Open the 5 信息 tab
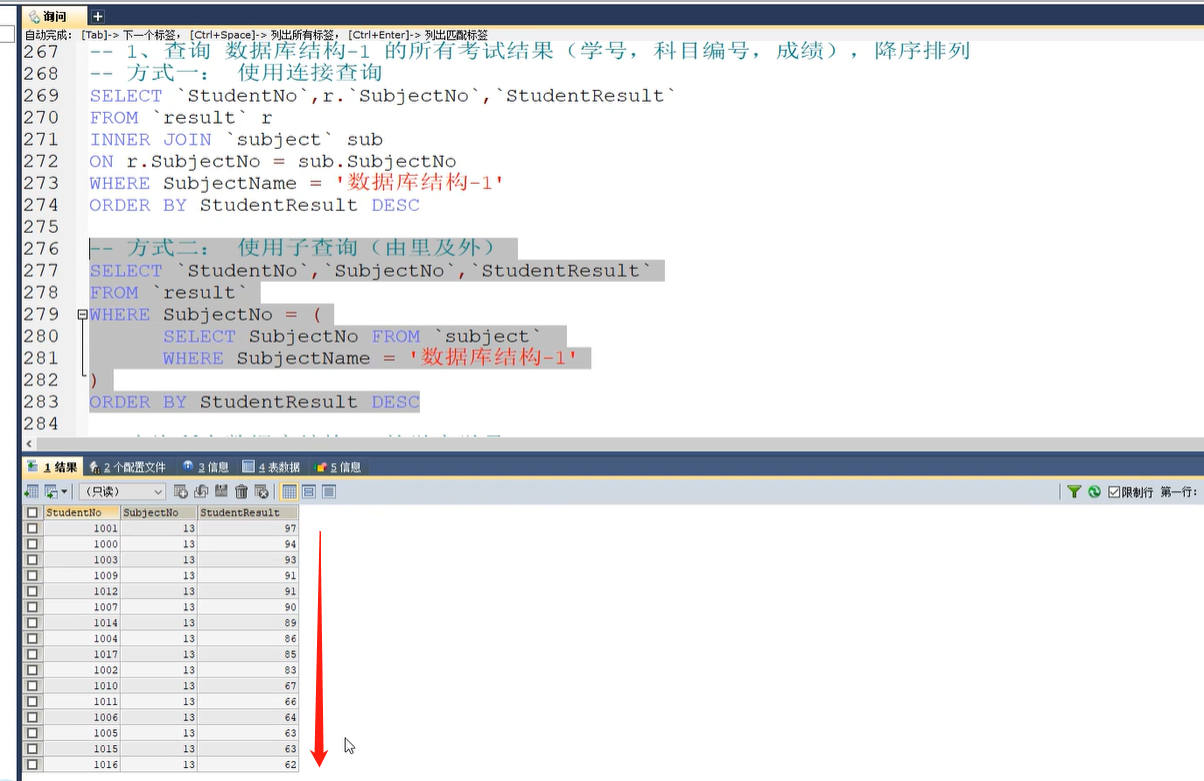The width and height of the screenshot is (1204, 781). pos(338,467)
